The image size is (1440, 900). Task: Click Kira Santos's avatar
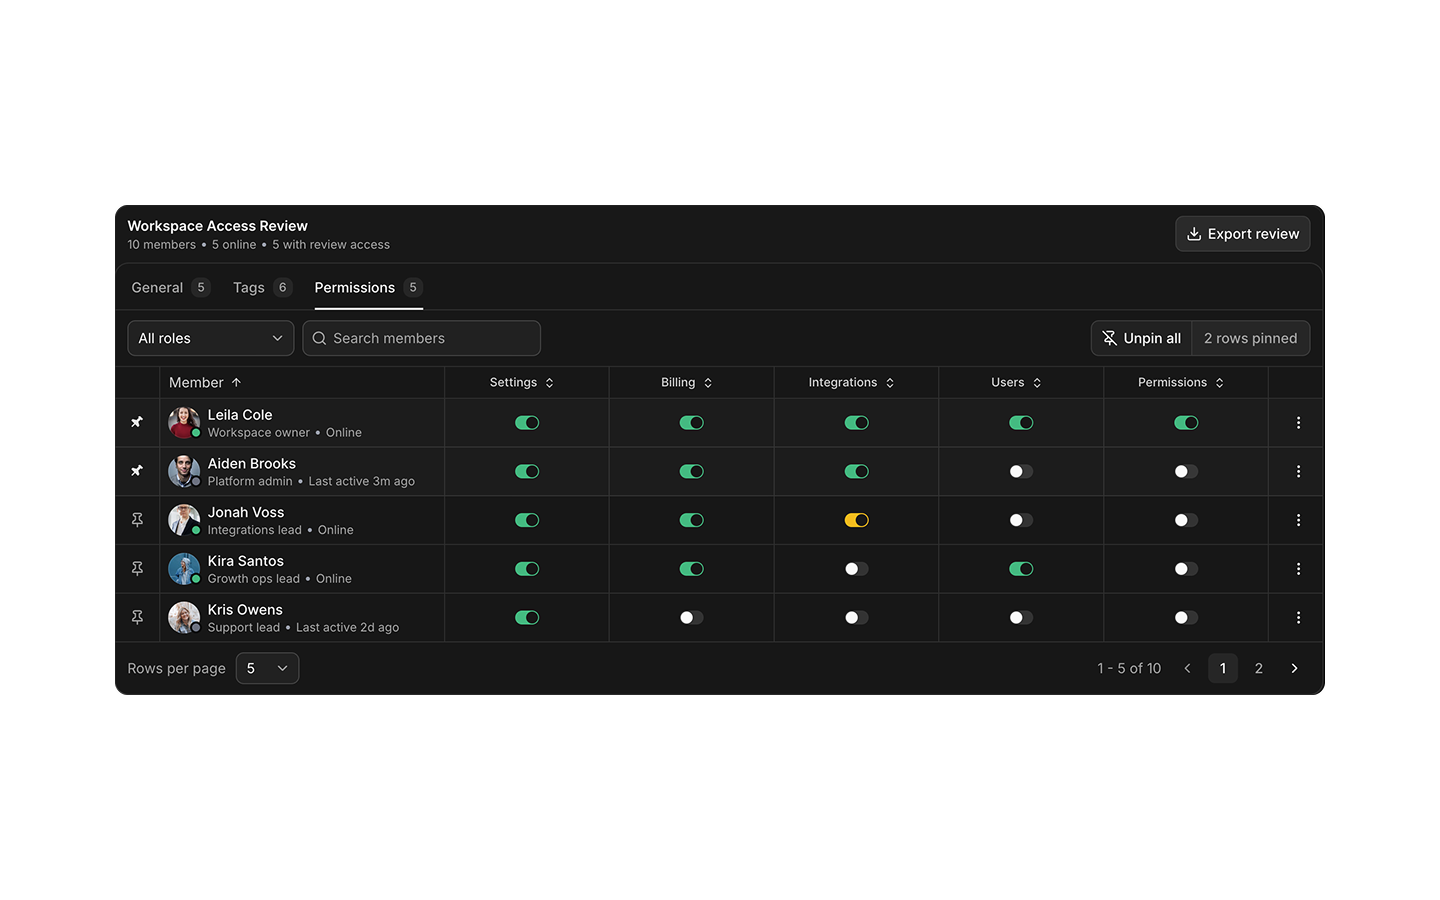pyautogui.click(x=184, y=569)
